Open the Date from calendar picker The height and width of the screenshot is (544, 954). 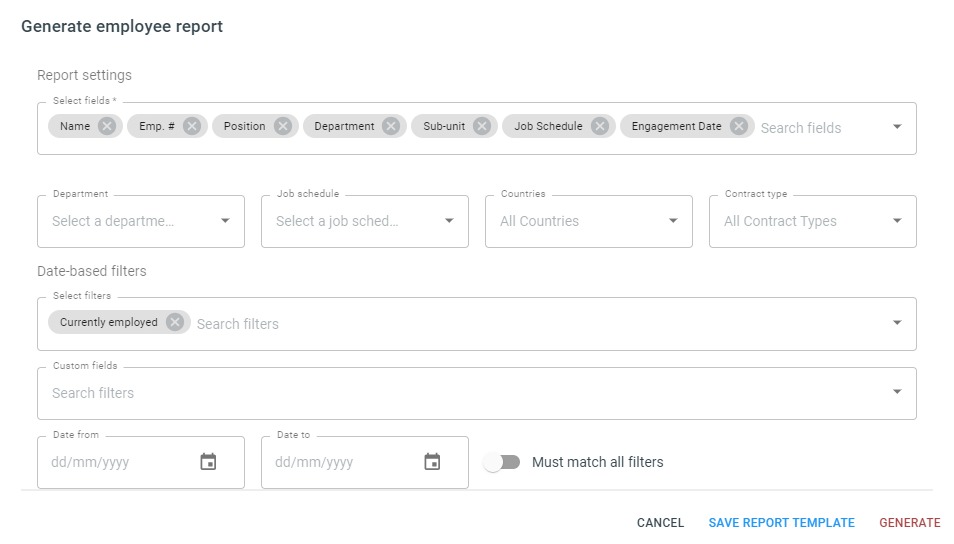208,462
